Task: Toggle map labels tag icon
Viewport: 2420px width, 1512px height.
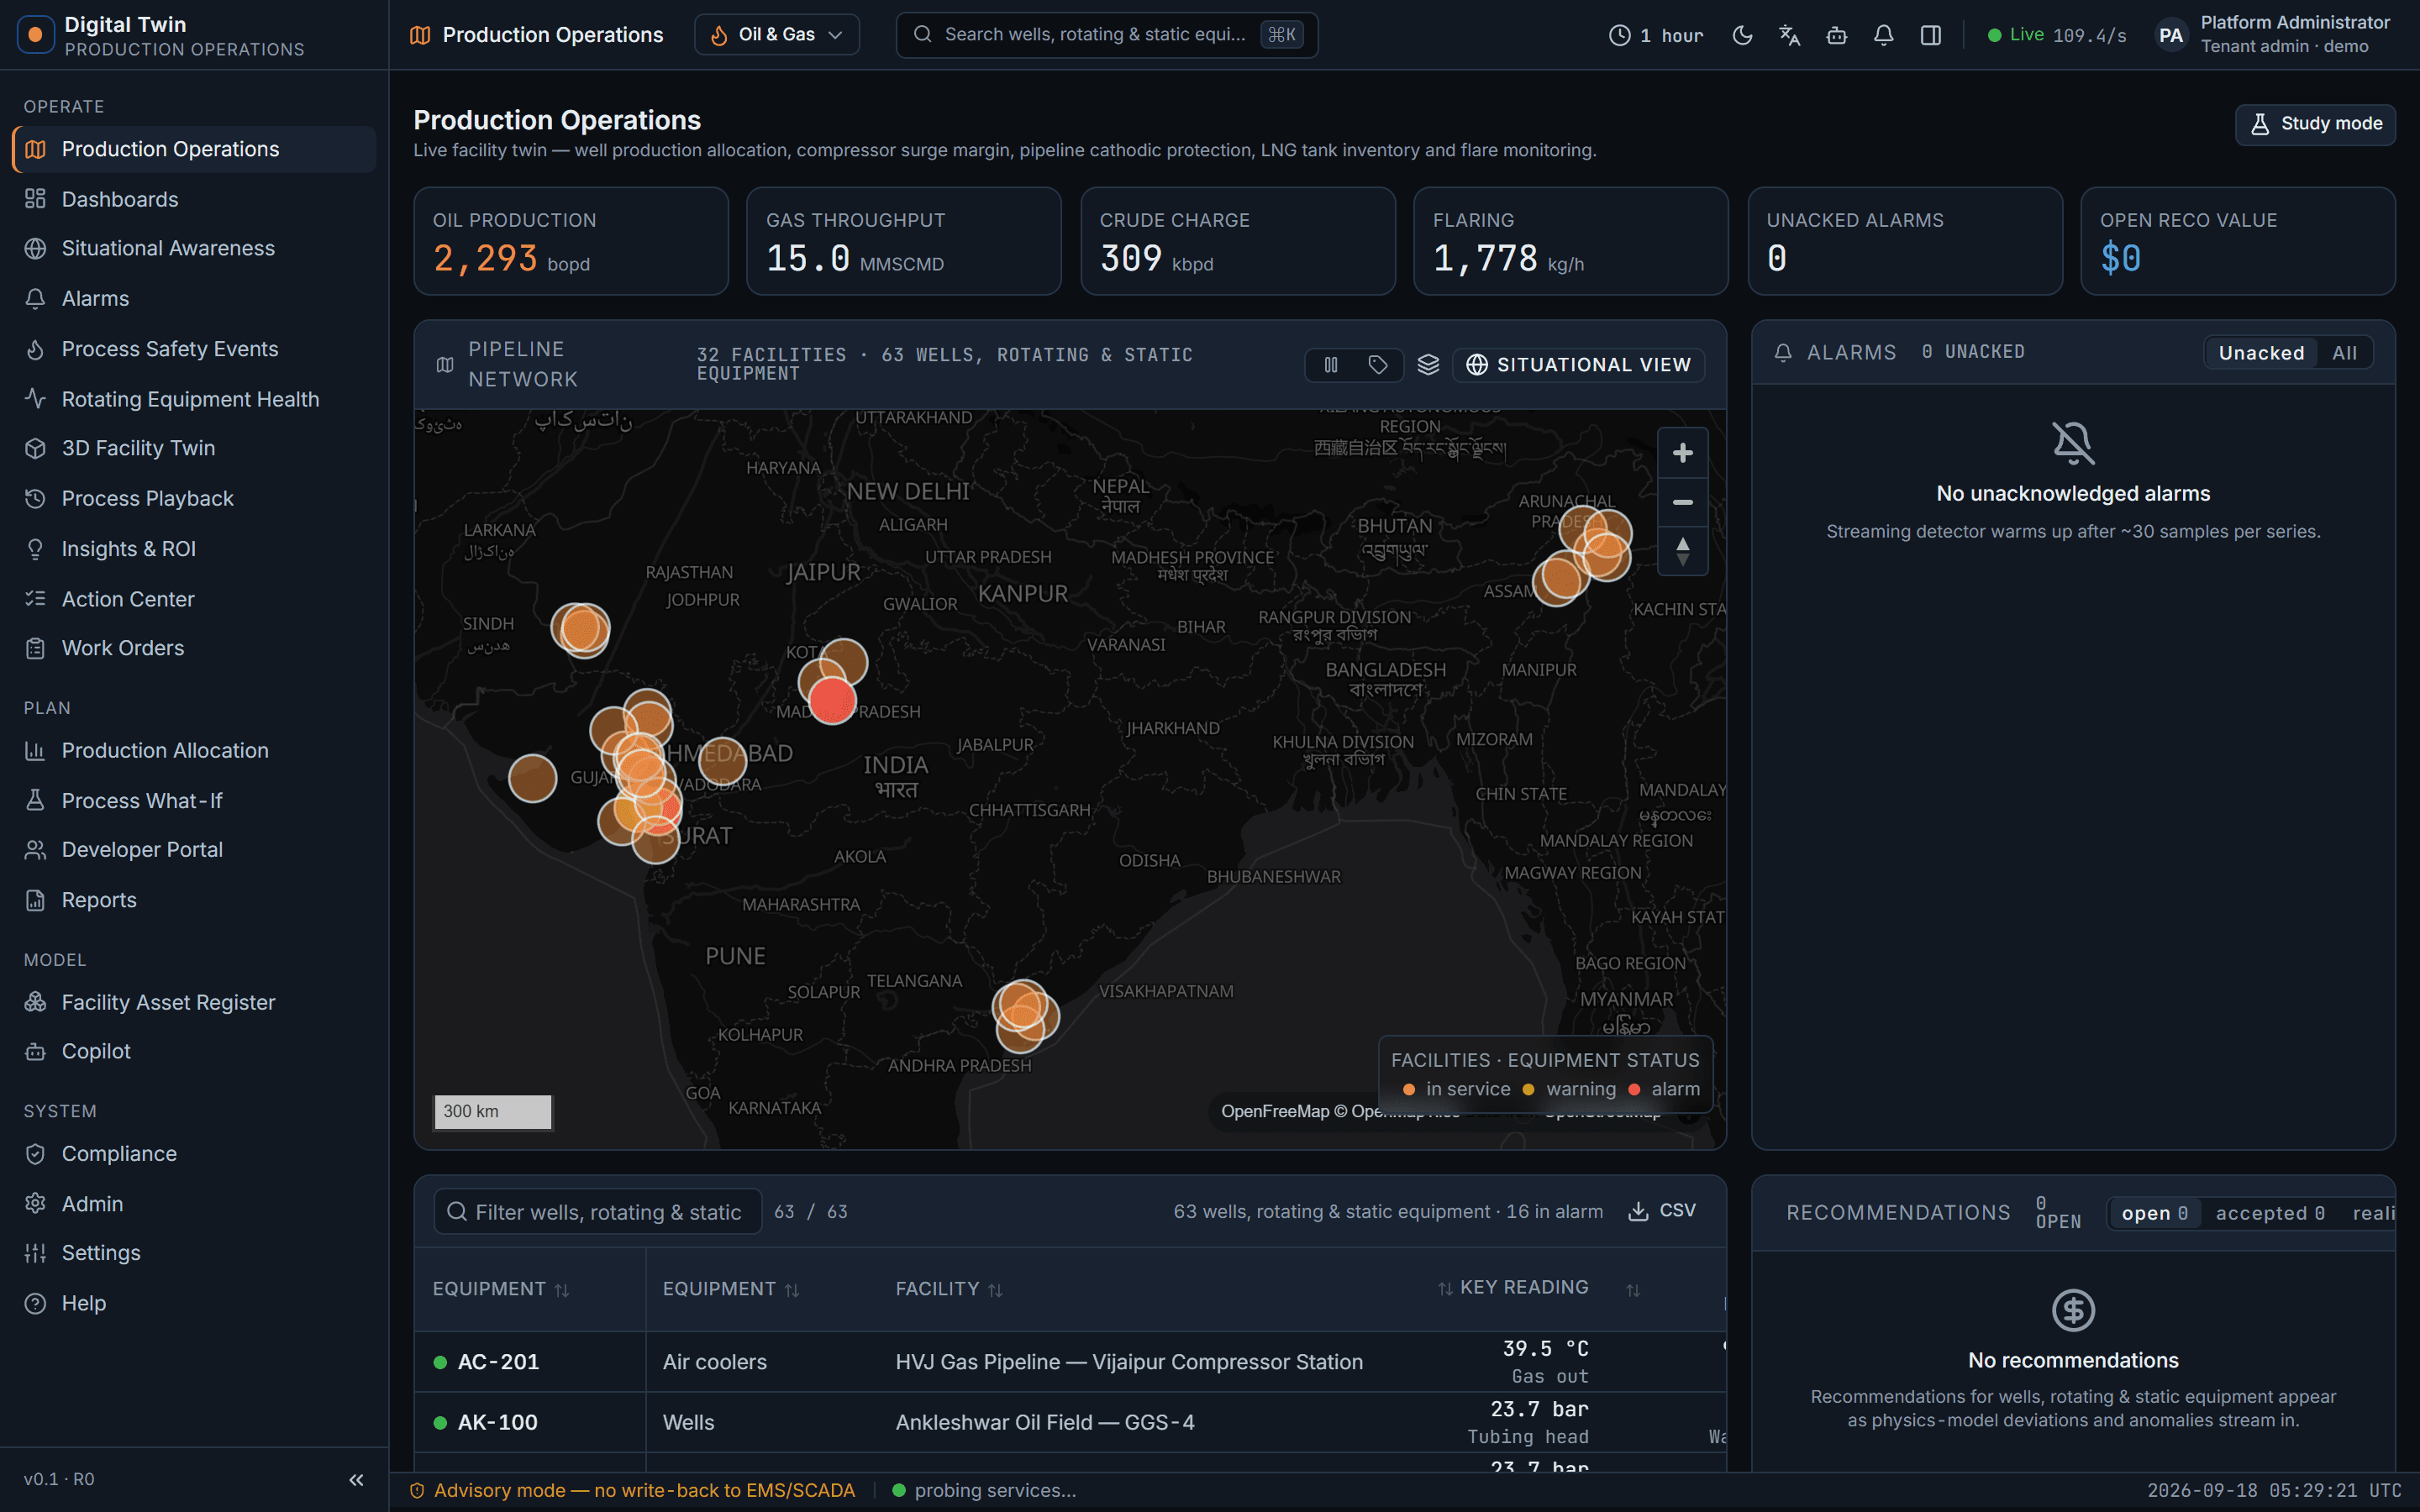Action: (x=1378, y=365)
